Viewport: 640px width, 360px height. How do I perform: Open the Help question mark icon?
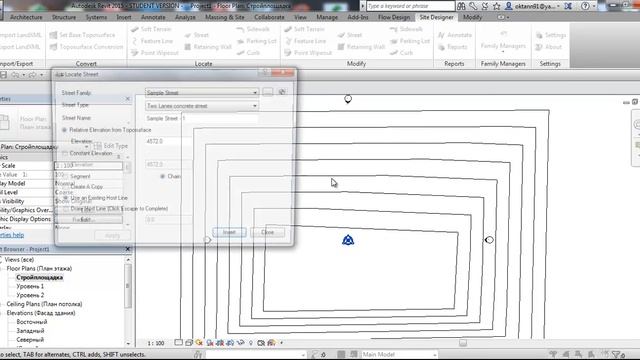click(585, 6)
